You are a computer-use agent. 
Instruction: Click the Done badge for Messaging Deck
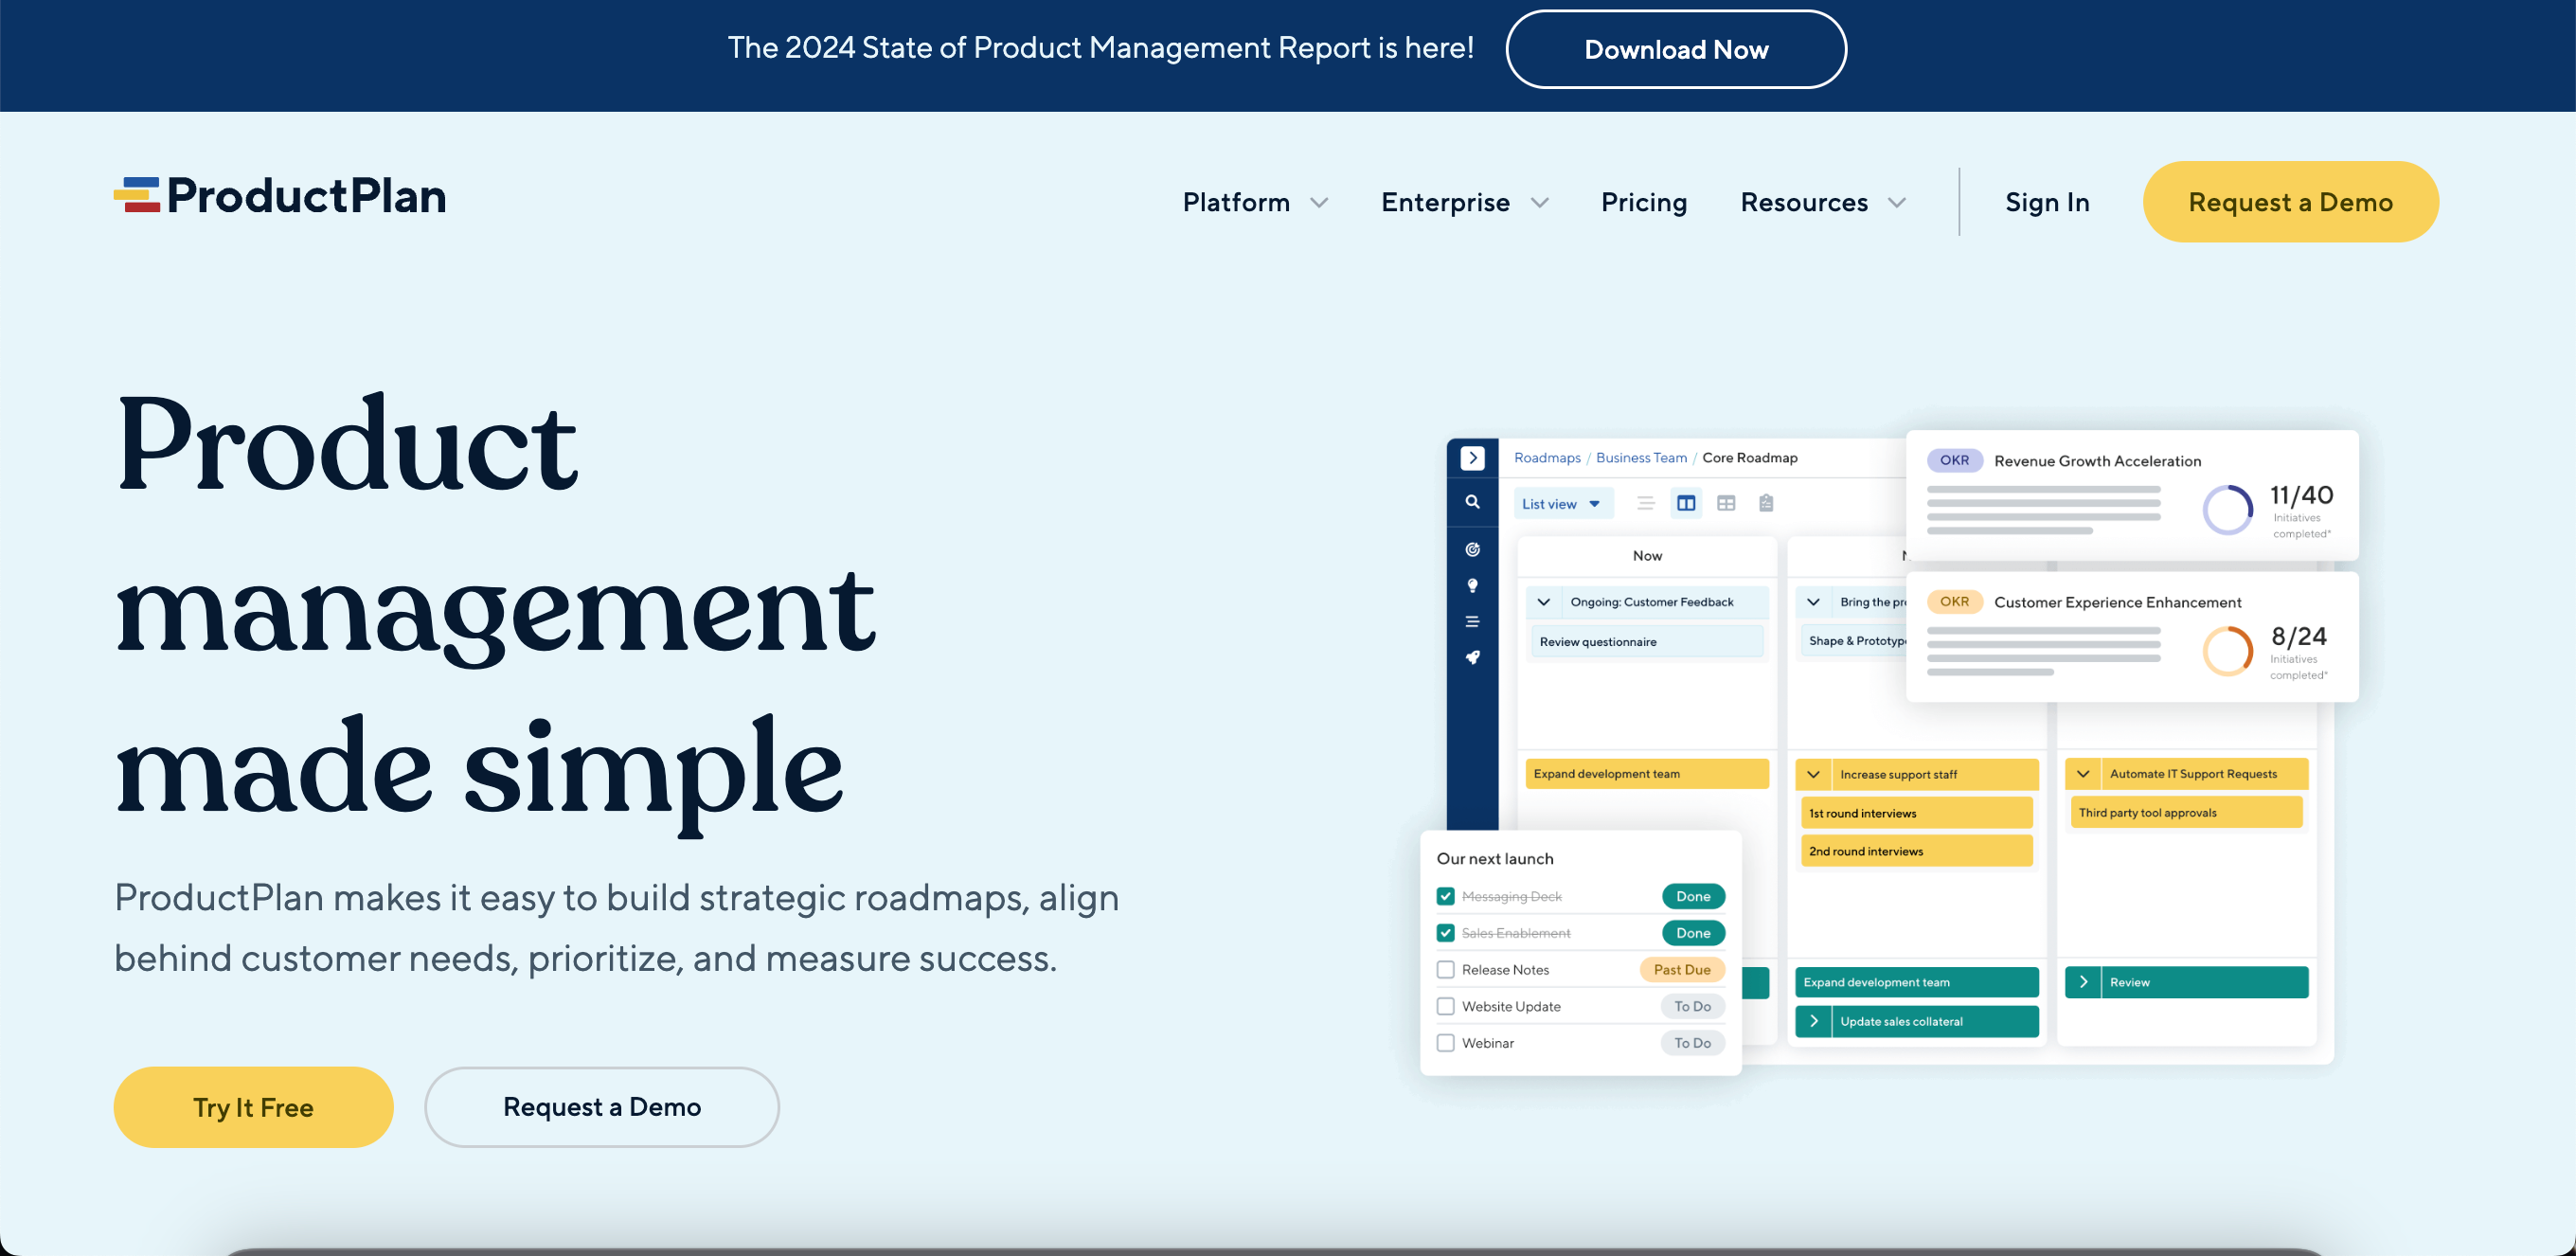[x=1693, y=896]
